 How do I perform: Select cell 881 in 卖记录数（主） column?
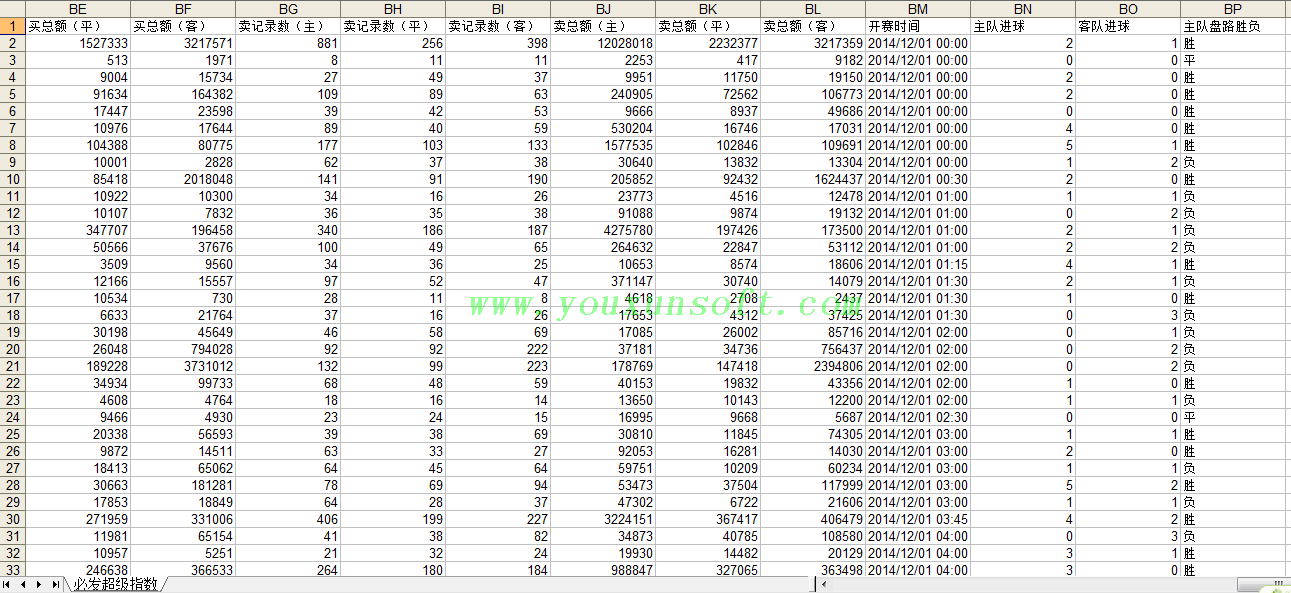pos(288,43)
